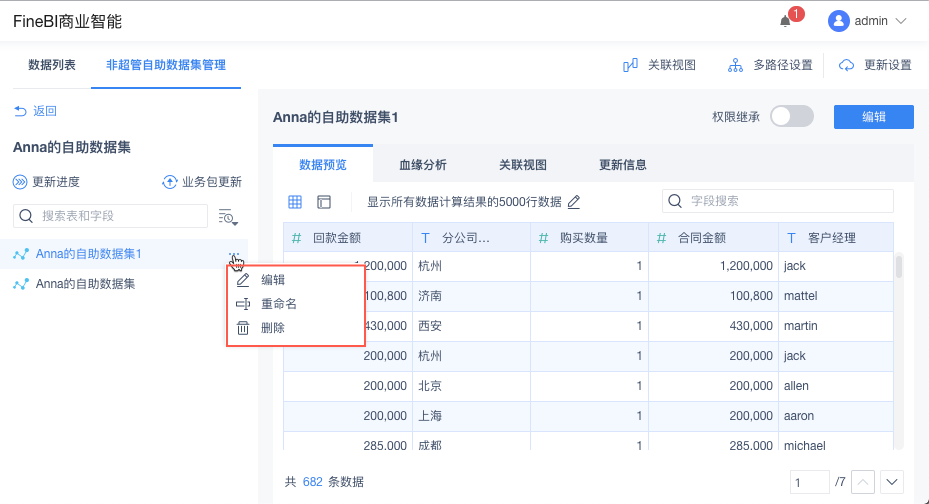This screenshot has height=504, width=929.
Task: Switch to table grid view icon
Action: click(x=295, y=202)
